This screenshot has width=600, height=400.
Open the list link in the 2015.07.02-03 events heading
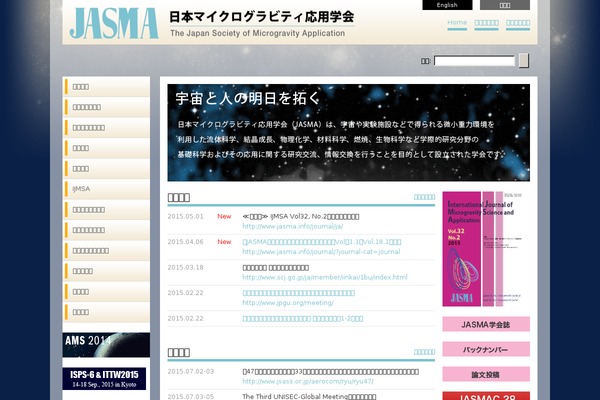pyautogui.click(x=424, y=352)
